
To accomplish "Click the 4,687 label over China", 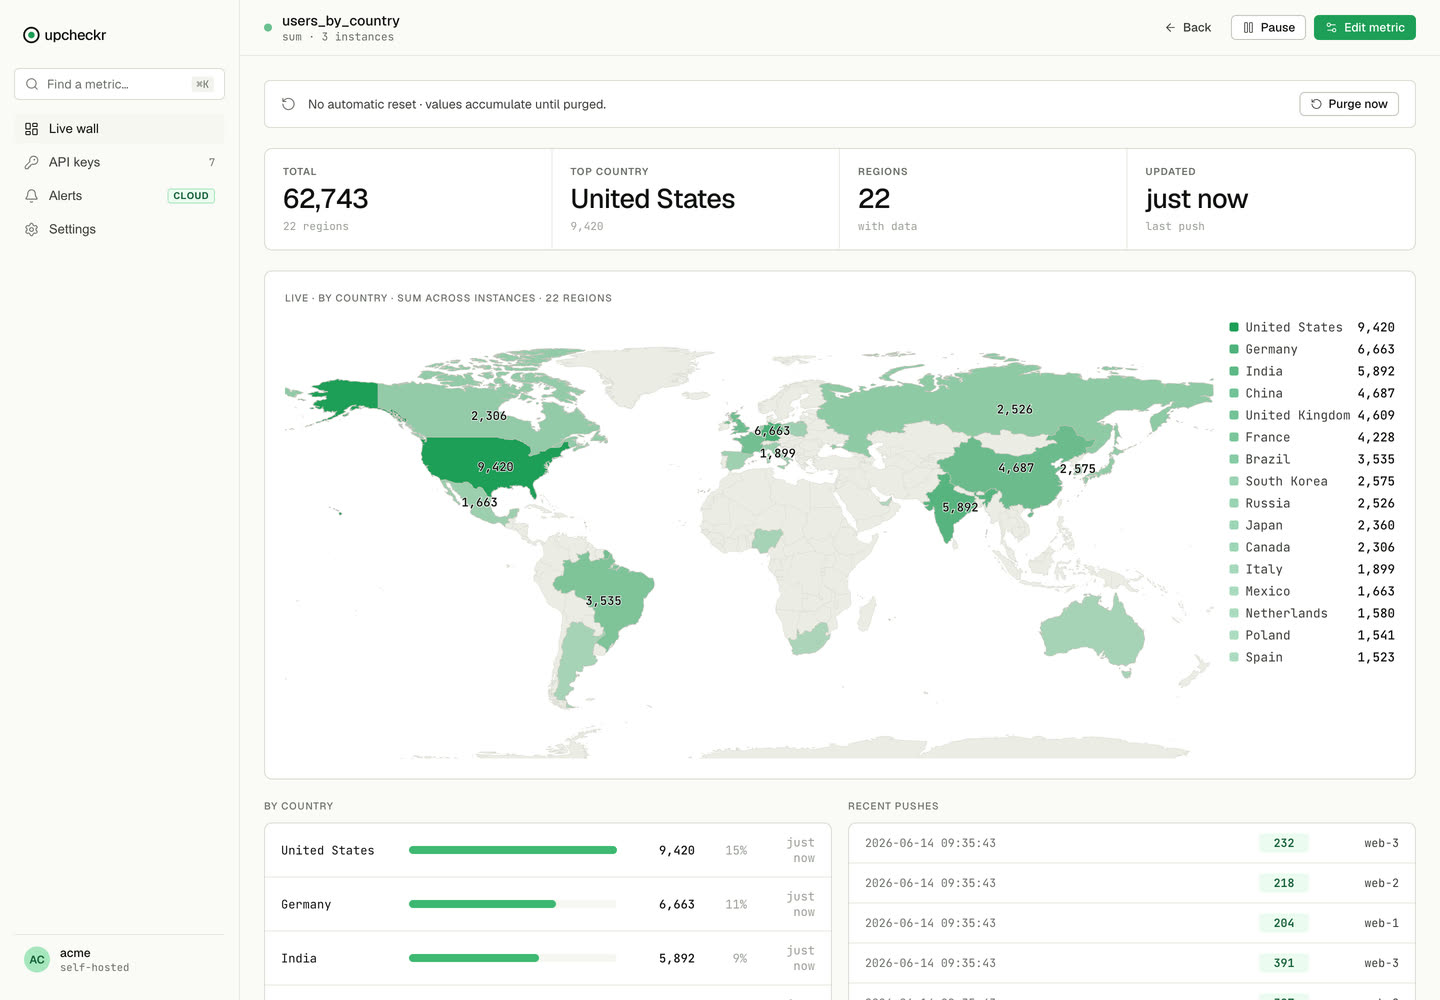I will point(1016,468).
